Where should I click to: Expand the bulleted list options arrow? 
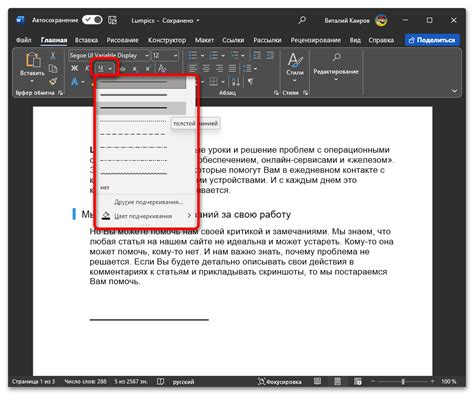tap(202, 56)
